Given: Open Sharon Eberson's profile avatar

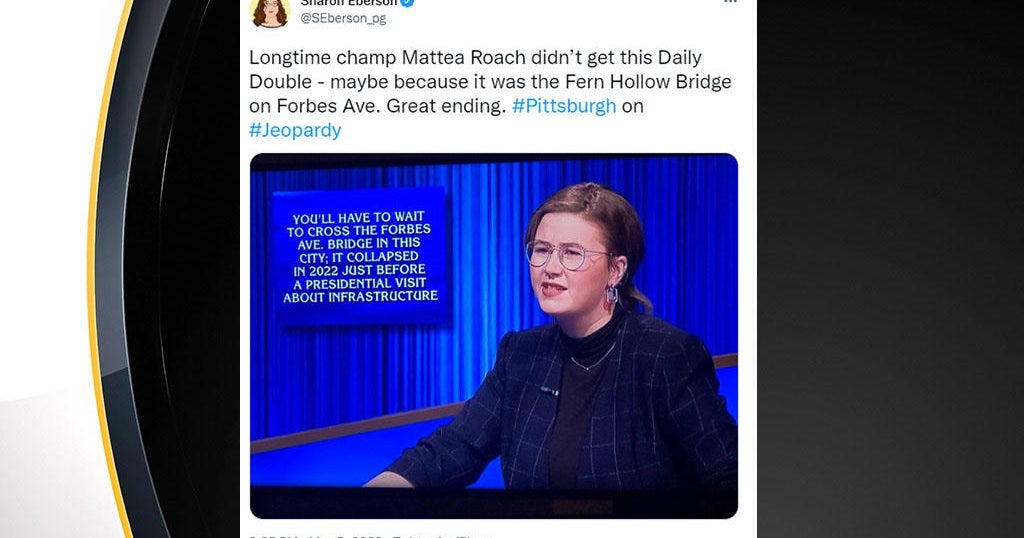Looking at the screenshot, I should [269, 12].
